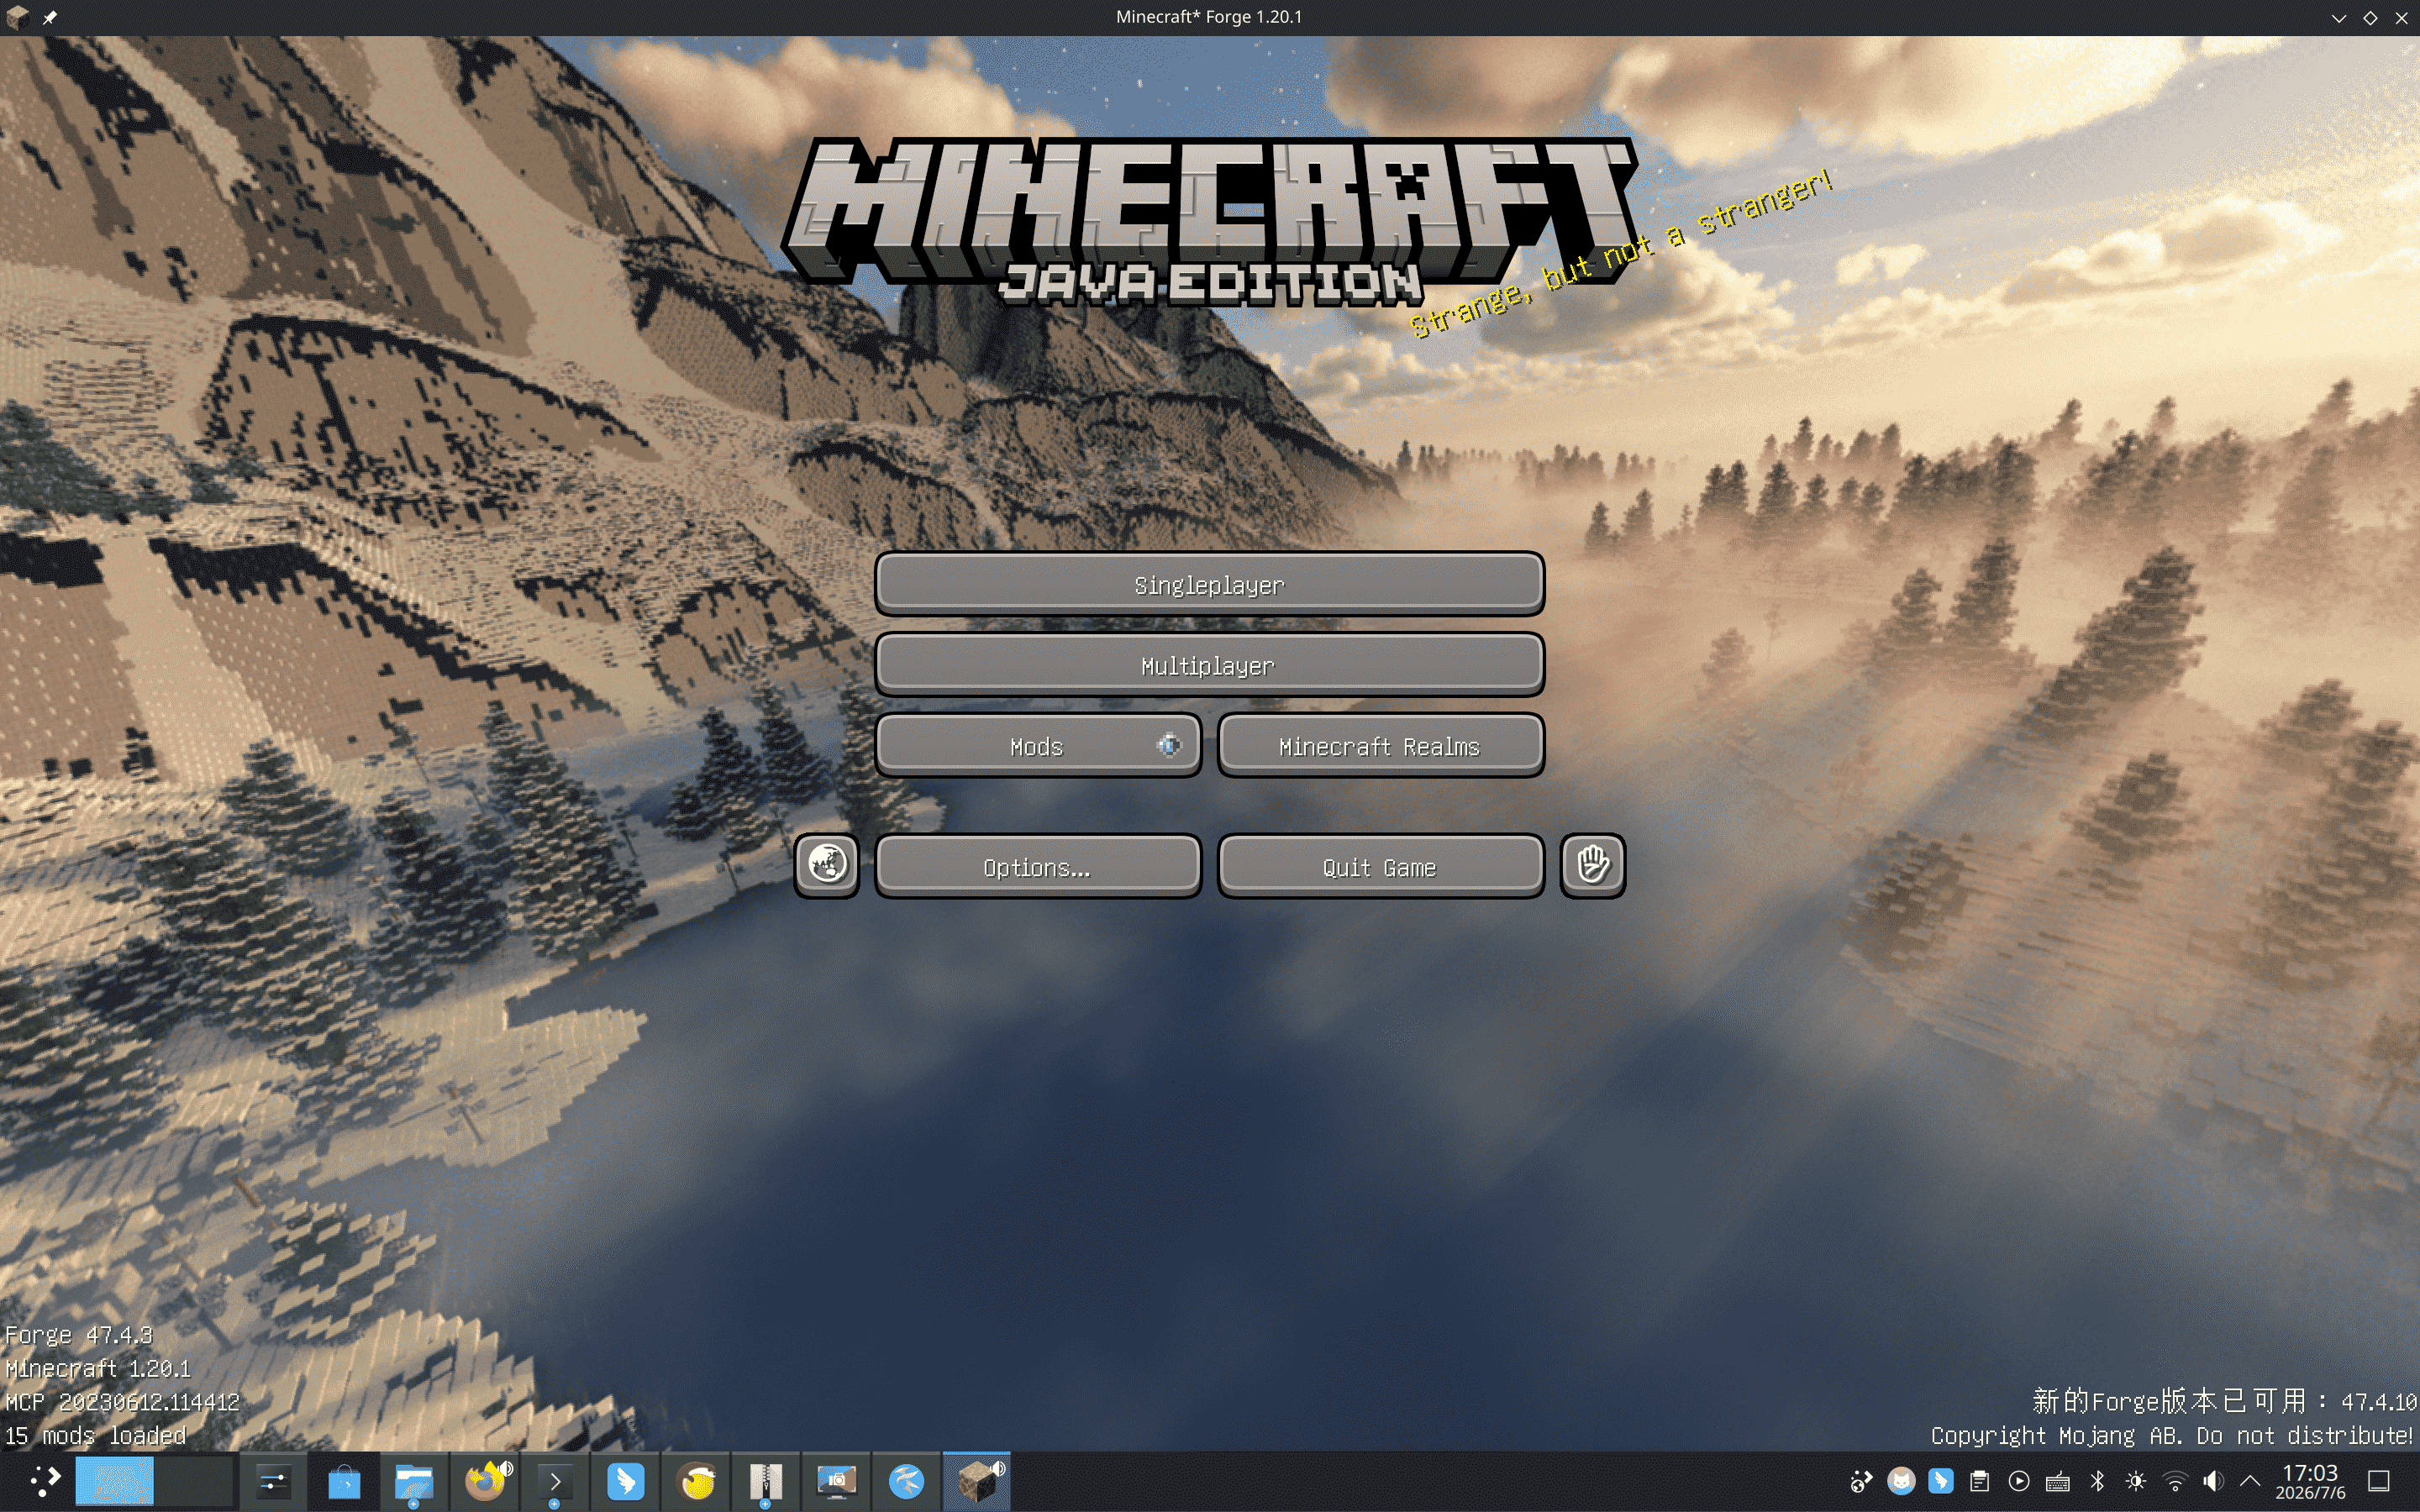This screenshot has width=2420, height=1512.
Task: Open the media player tray control
Action: pos(2019,1481)
